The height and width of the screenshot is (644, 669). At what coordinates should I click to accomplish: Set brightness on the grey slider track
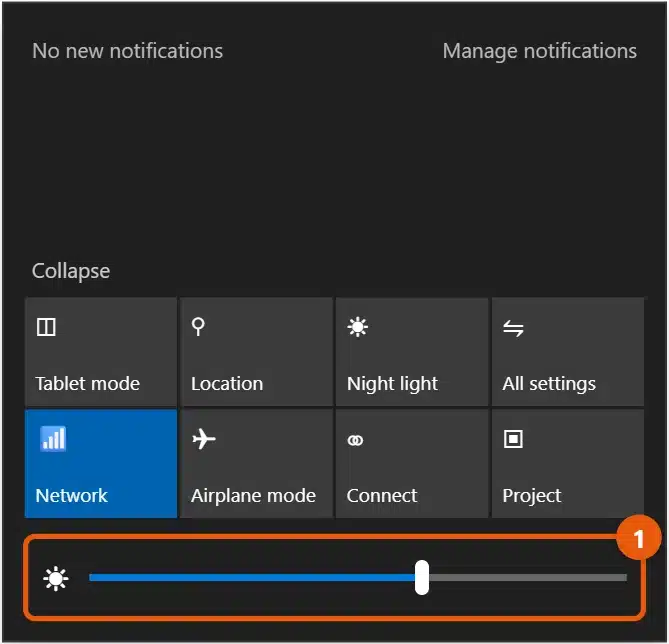click(528, 577)
